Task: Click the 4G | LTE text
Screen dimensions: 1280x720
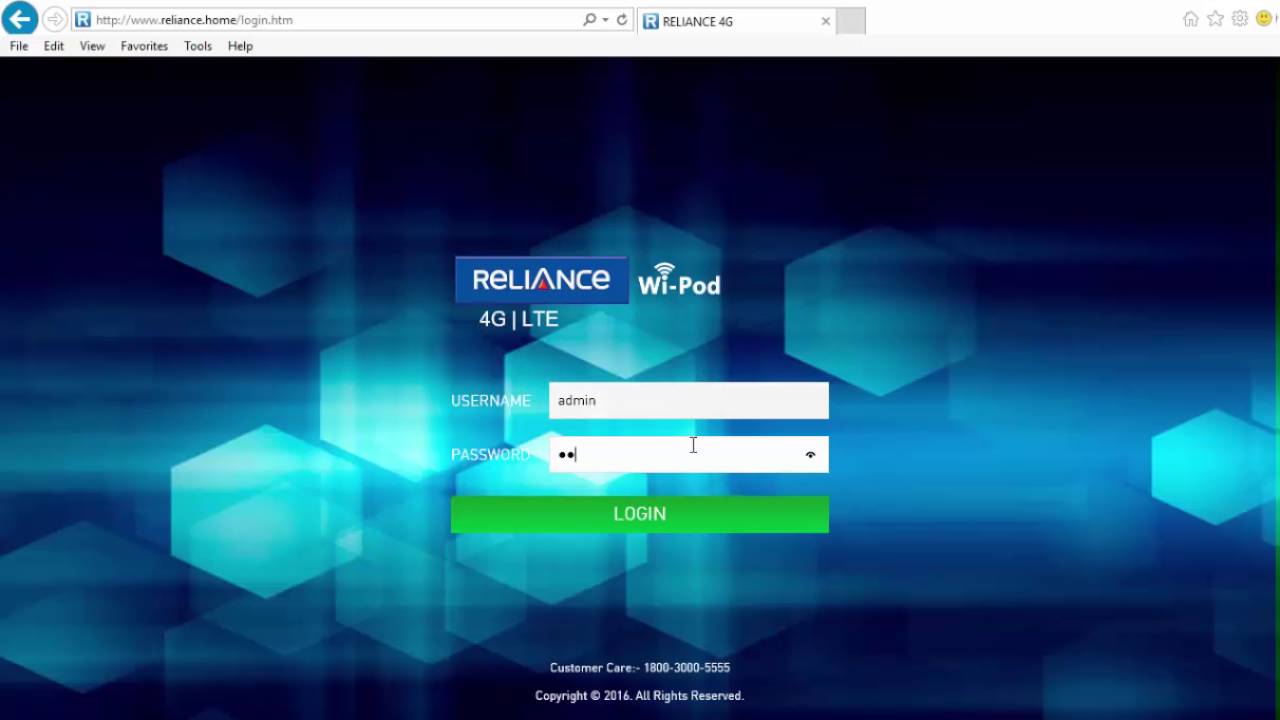Action: [x=519, y=319]
